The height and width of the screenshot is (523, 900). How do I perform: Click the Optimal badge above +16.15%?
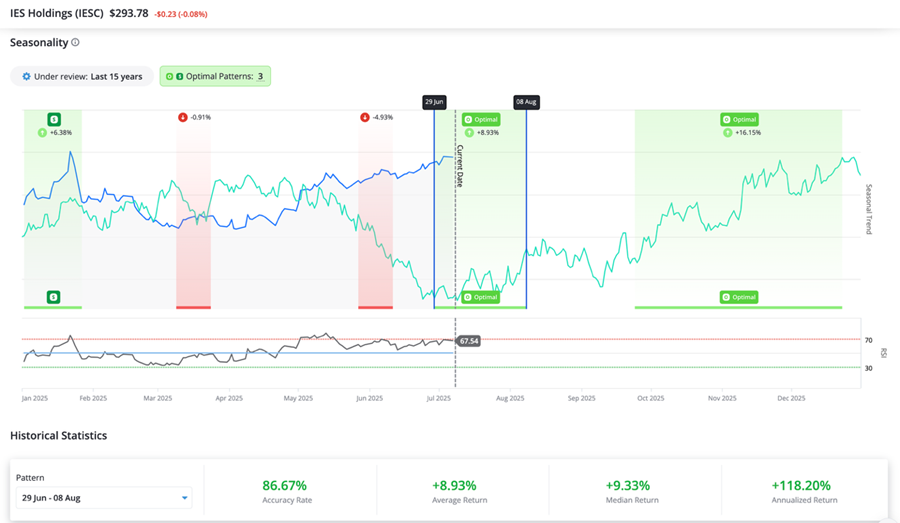tap(739, 119)
